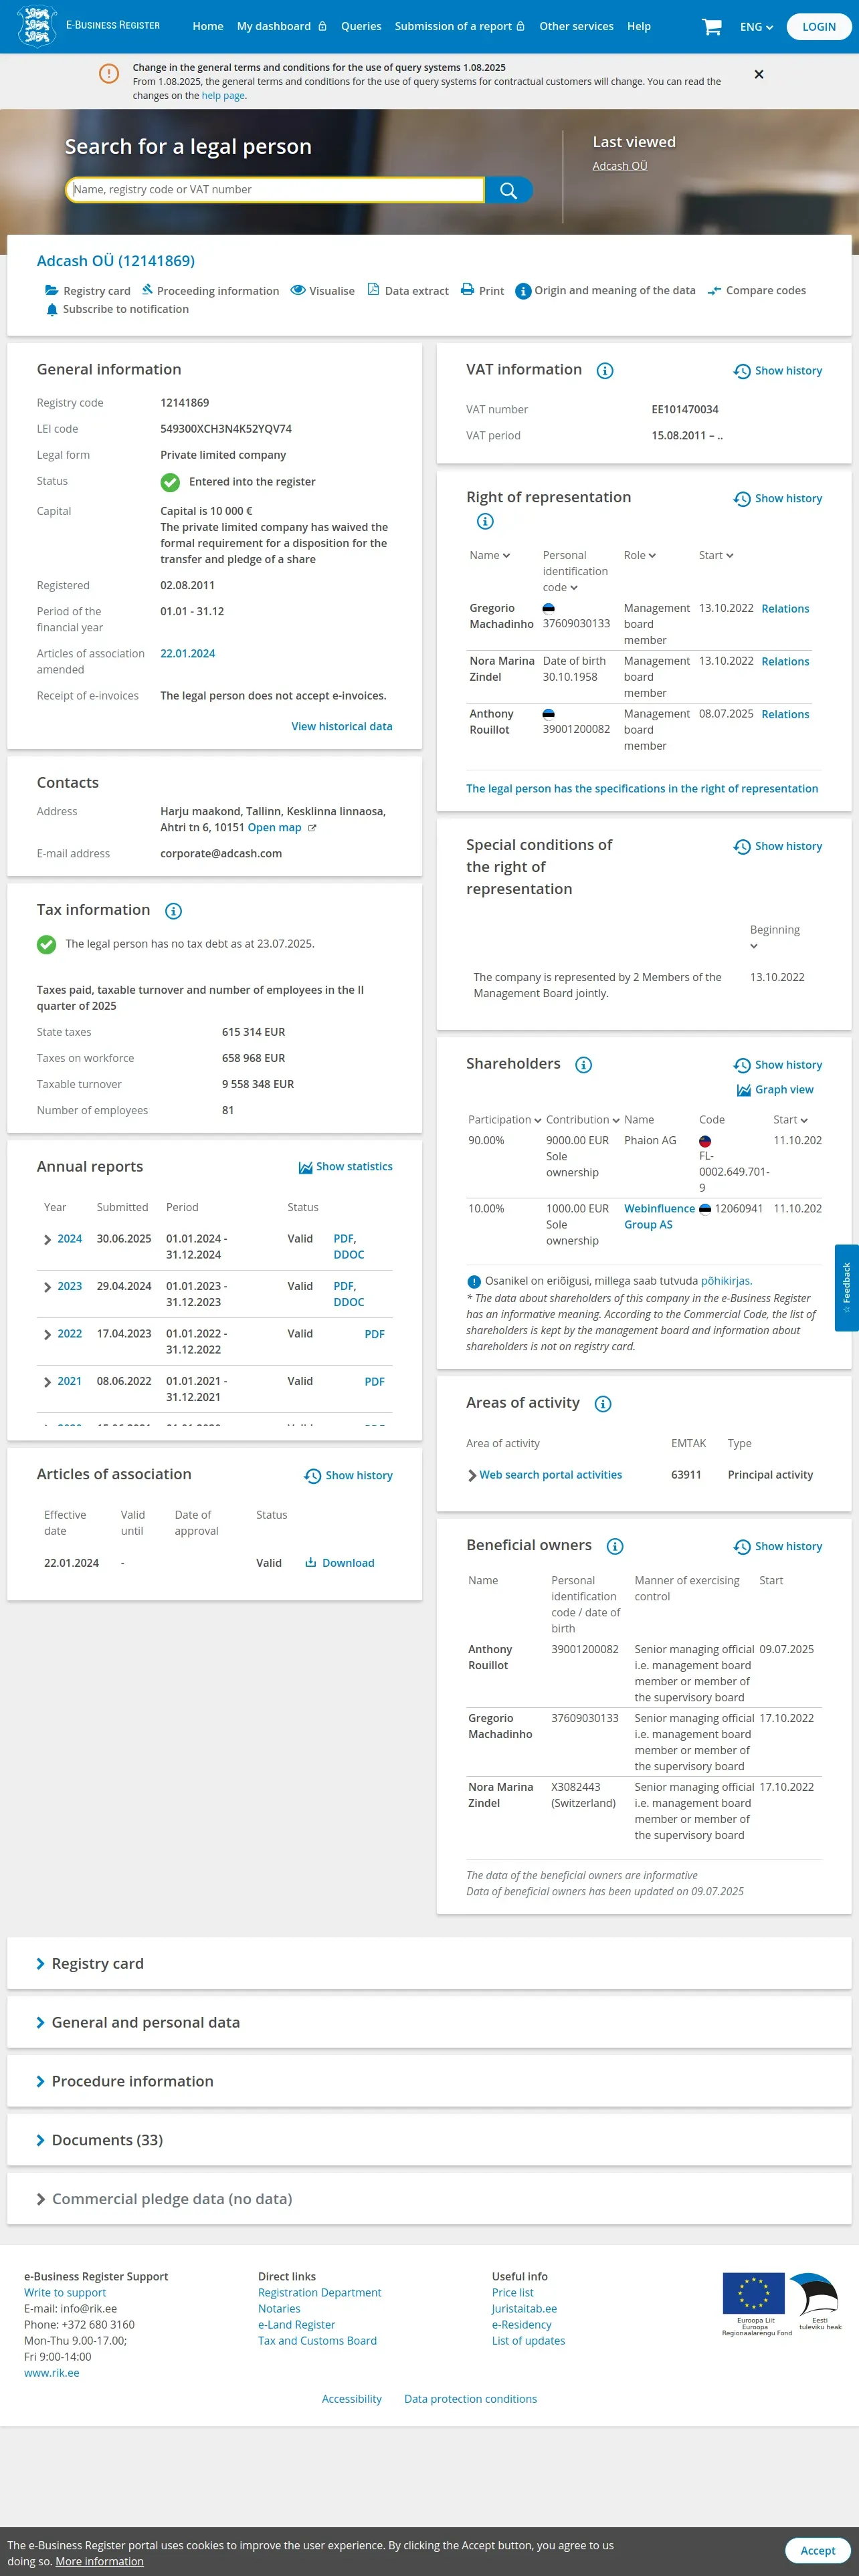Open Graph view in Shareholders

(x=775, y=1090)
